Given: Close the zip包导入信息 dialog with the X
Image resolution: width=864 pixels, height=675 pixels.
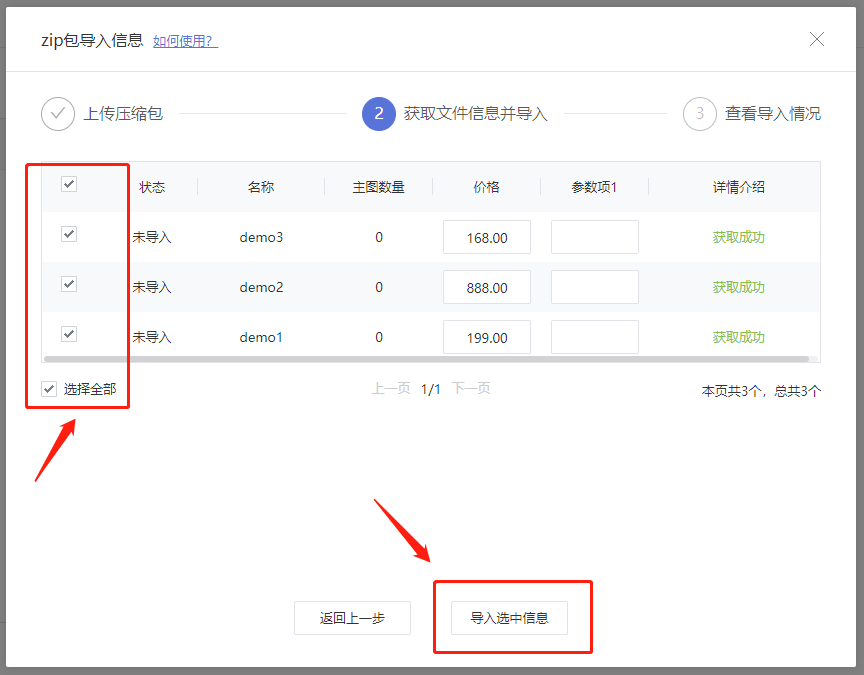Looking at the screenshot, I should [x=817, y=39].
